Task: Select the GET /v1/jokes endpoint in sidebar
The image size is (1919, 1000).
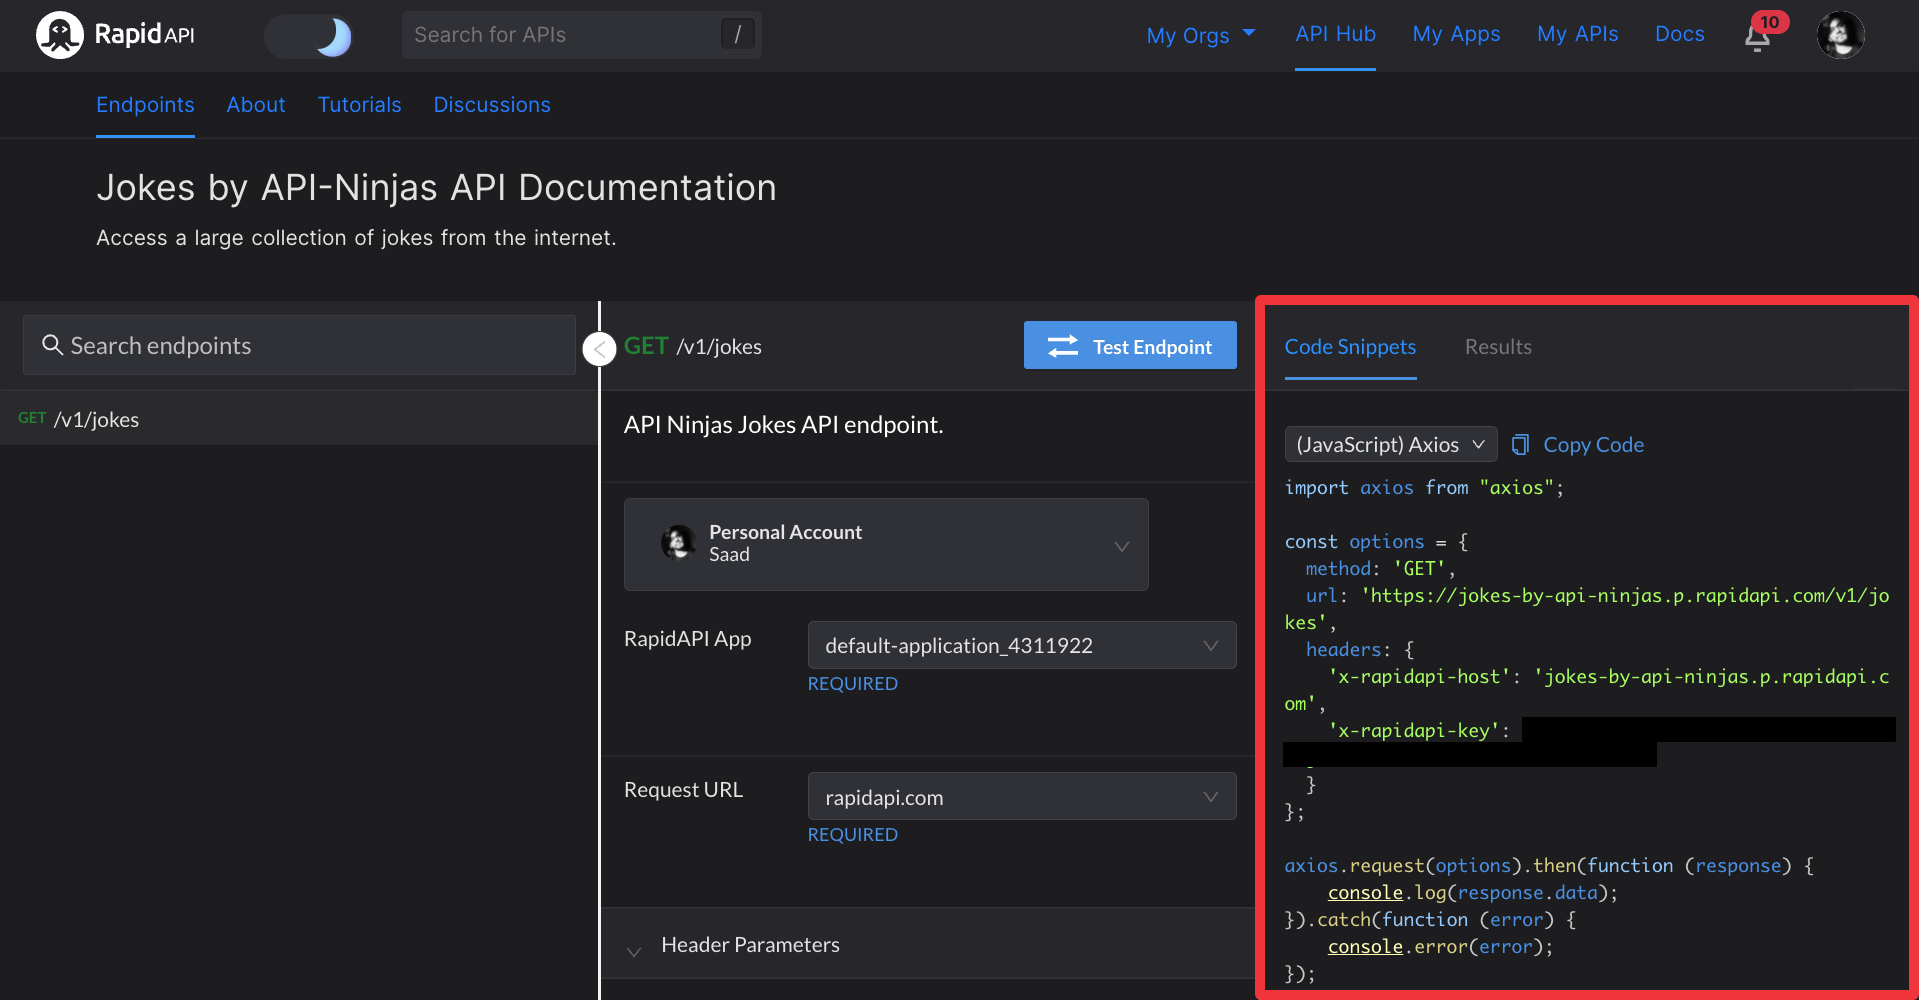Action: click(x=299, y=418)
